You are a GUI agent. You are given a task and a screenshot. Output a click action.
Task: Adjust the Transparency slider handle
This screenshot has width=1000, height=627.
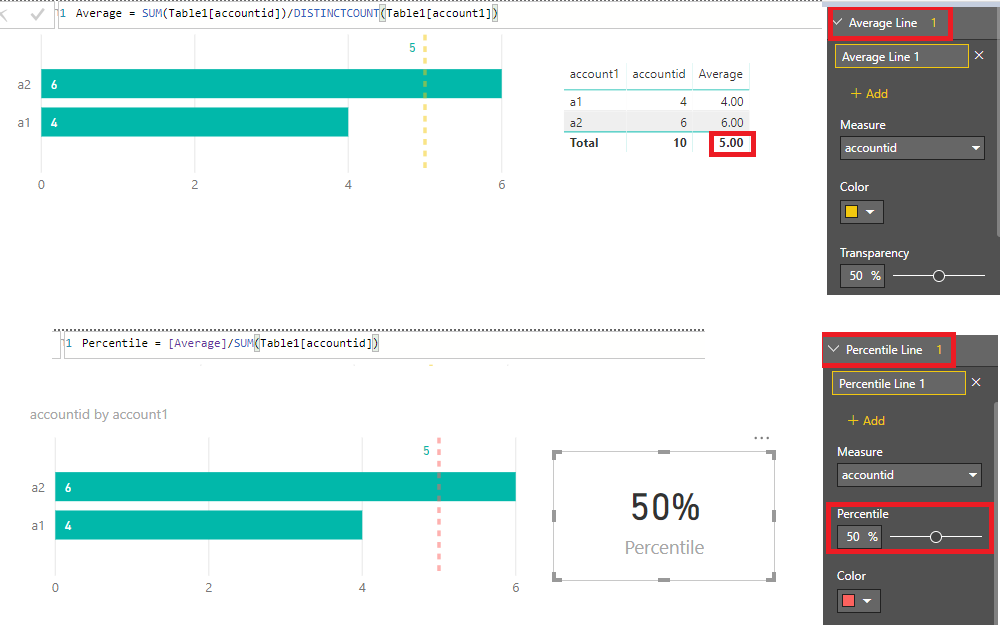coord(939,276)
